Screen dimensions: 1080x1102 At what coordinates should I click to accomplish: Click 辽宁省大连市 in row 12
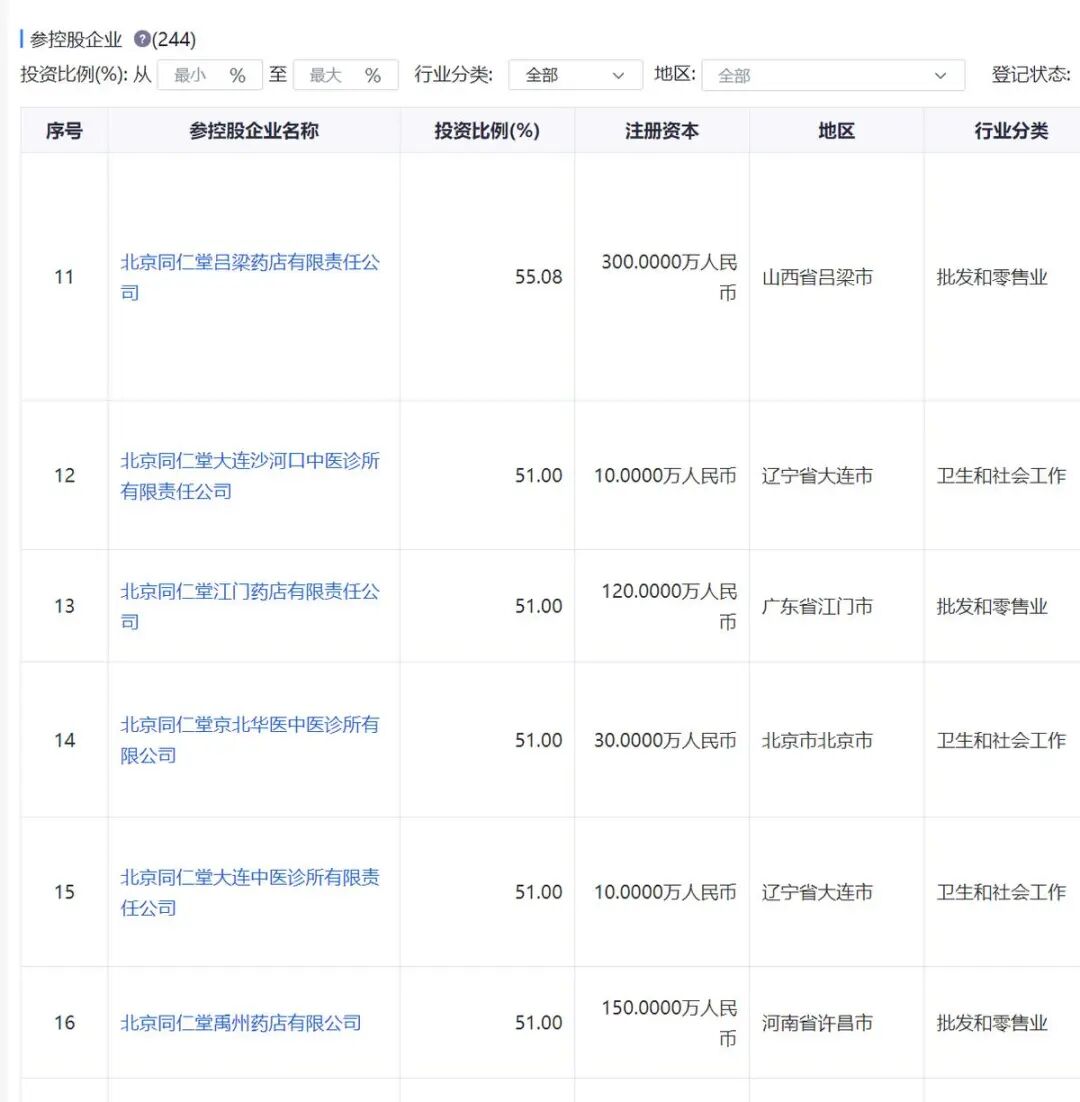[817, 476]
